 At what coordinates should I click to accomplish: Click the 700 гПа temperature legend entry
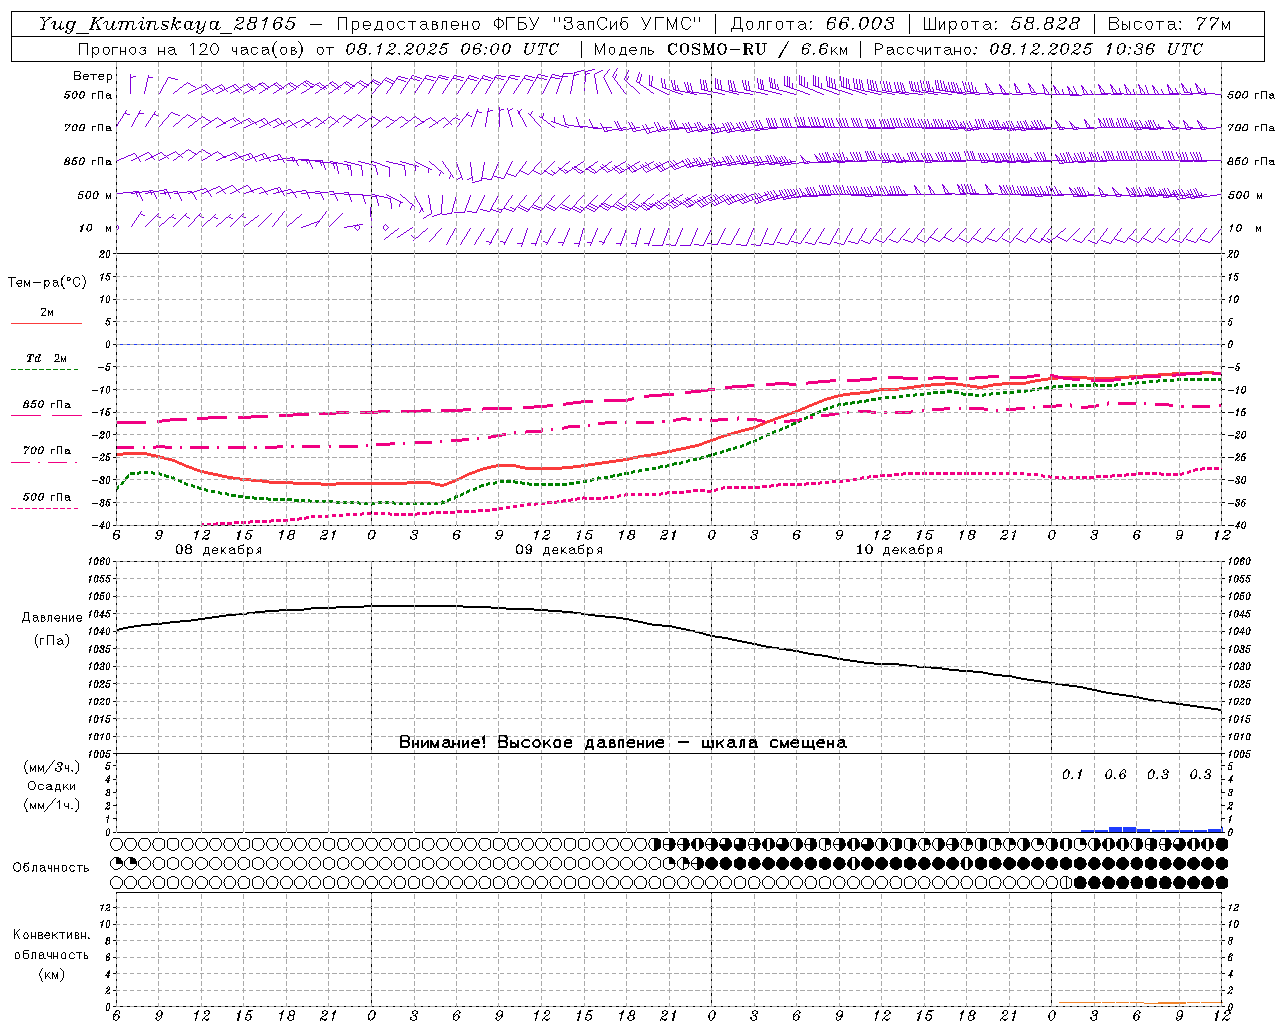(47, 451)
